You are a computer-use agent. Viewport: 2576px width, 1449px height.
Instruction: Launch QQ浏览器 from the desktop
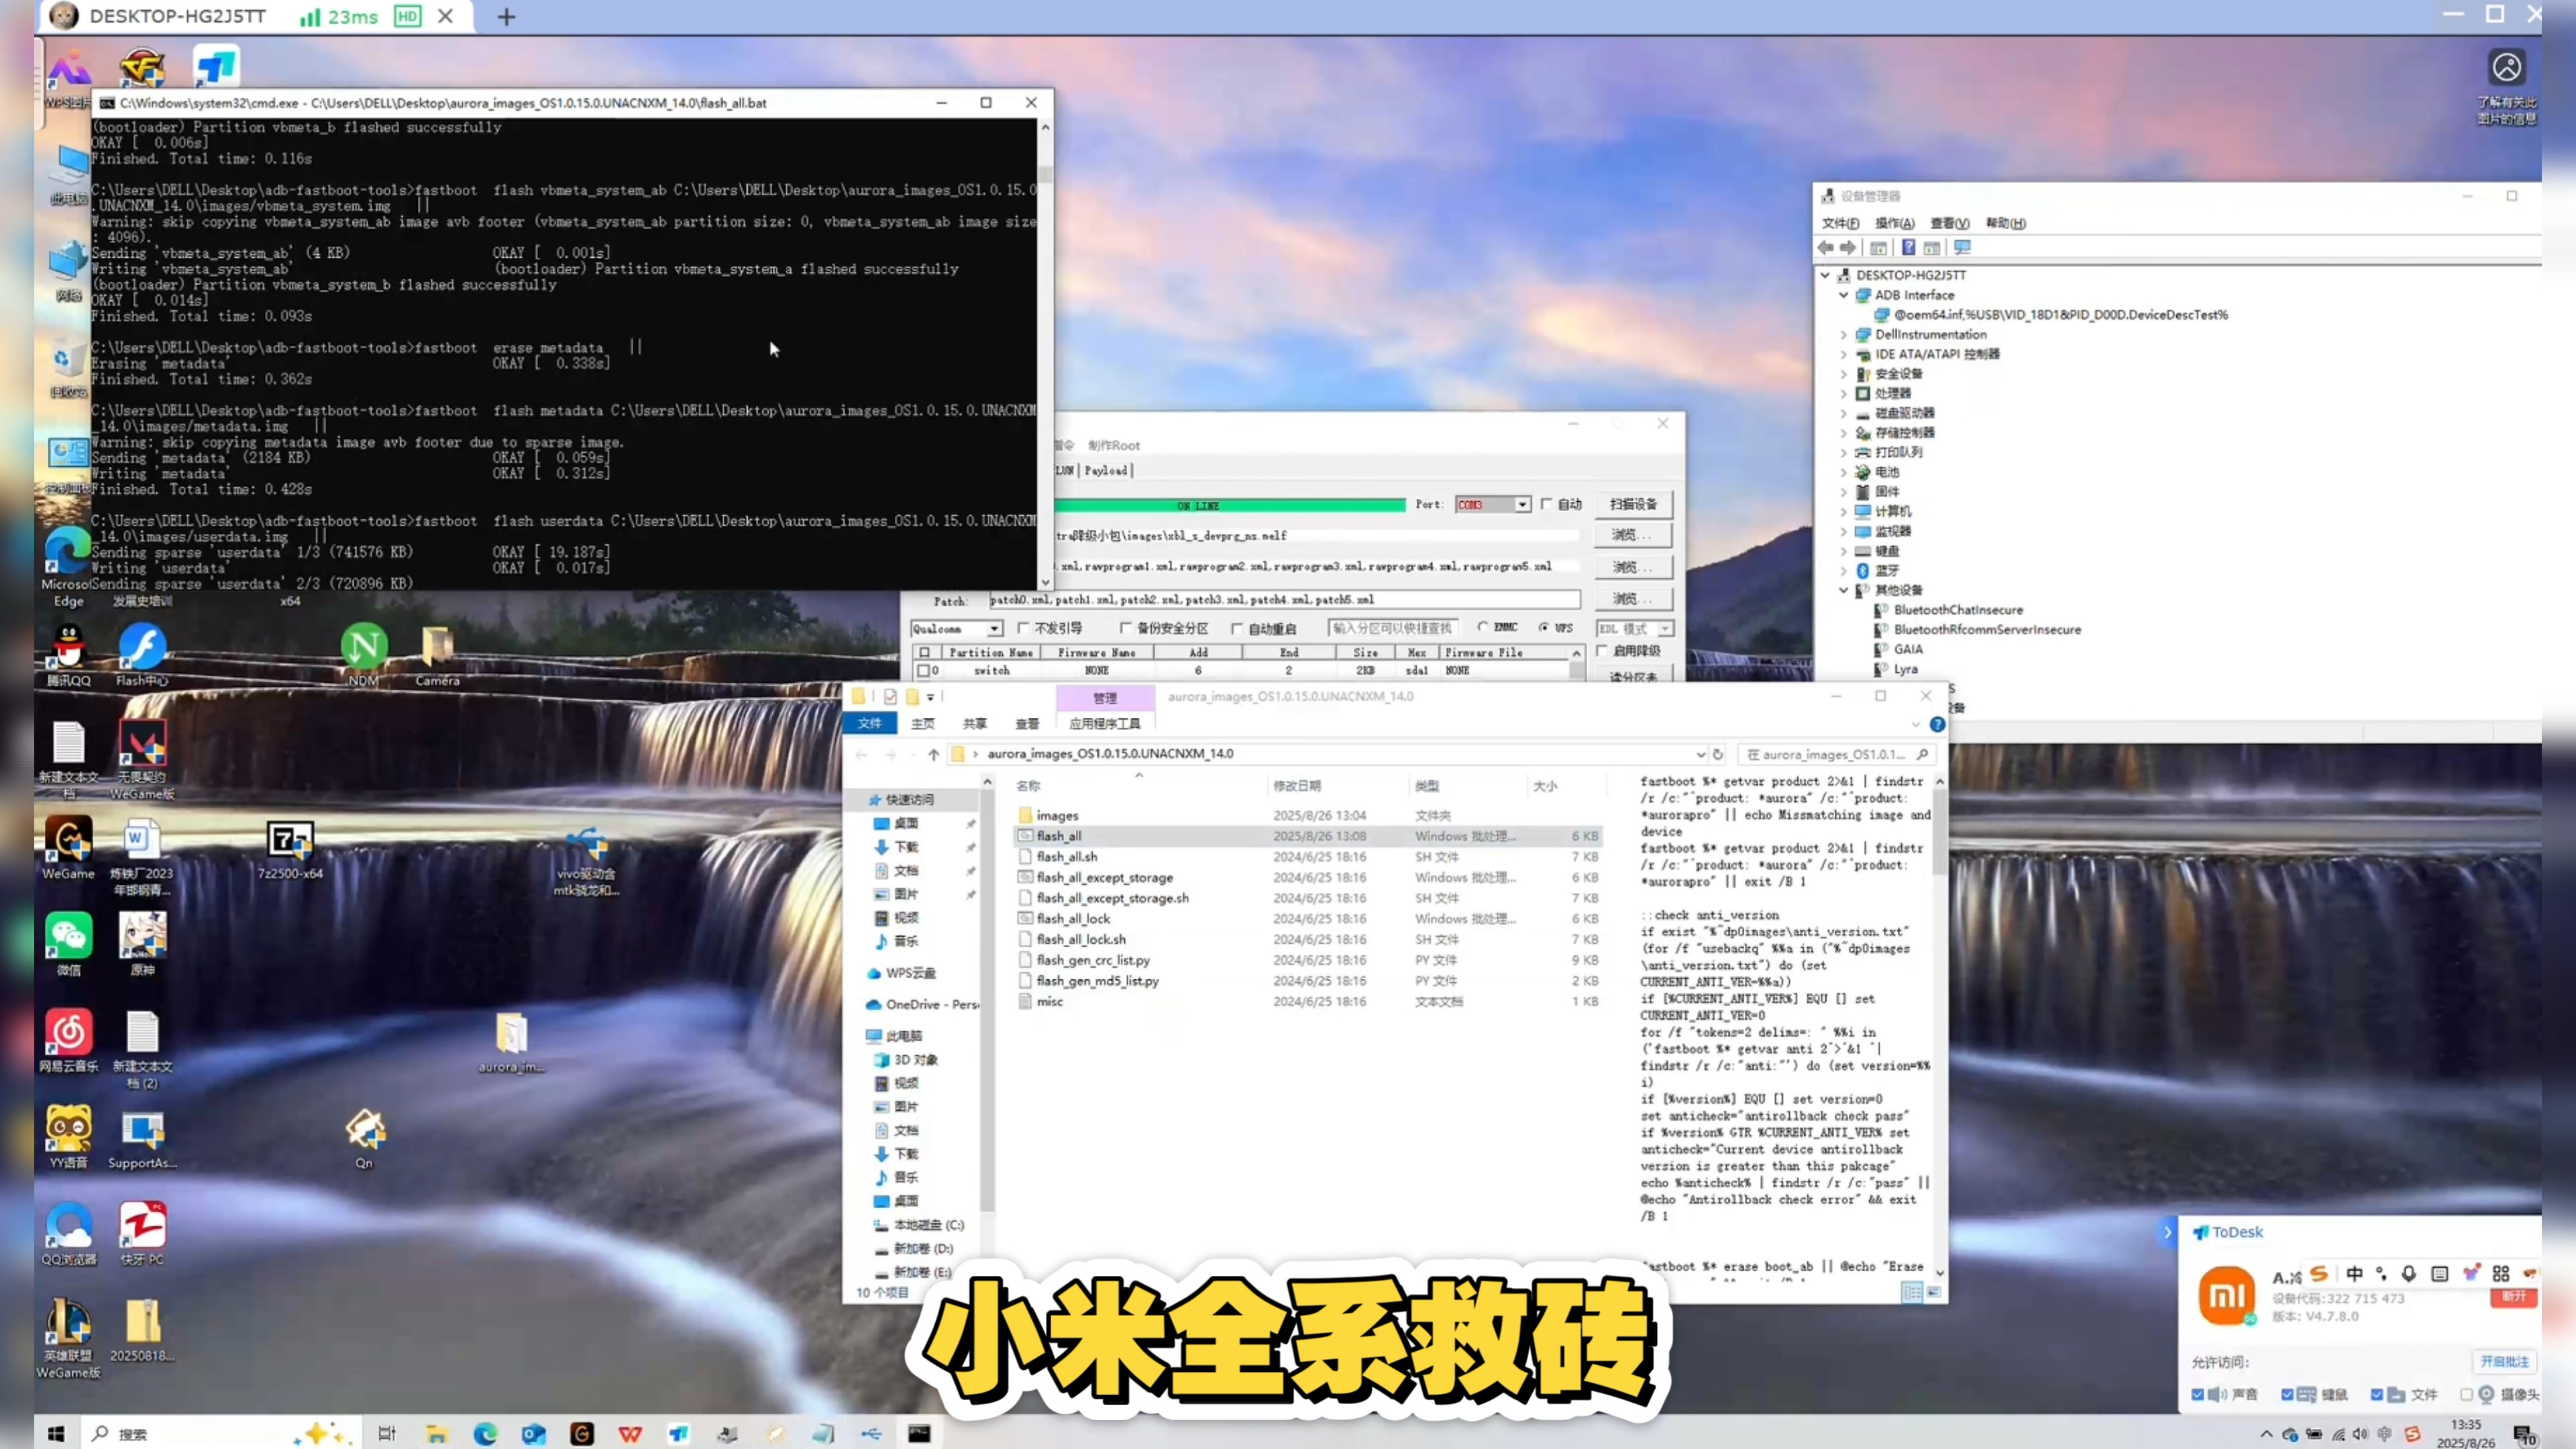coord(68,1233)
